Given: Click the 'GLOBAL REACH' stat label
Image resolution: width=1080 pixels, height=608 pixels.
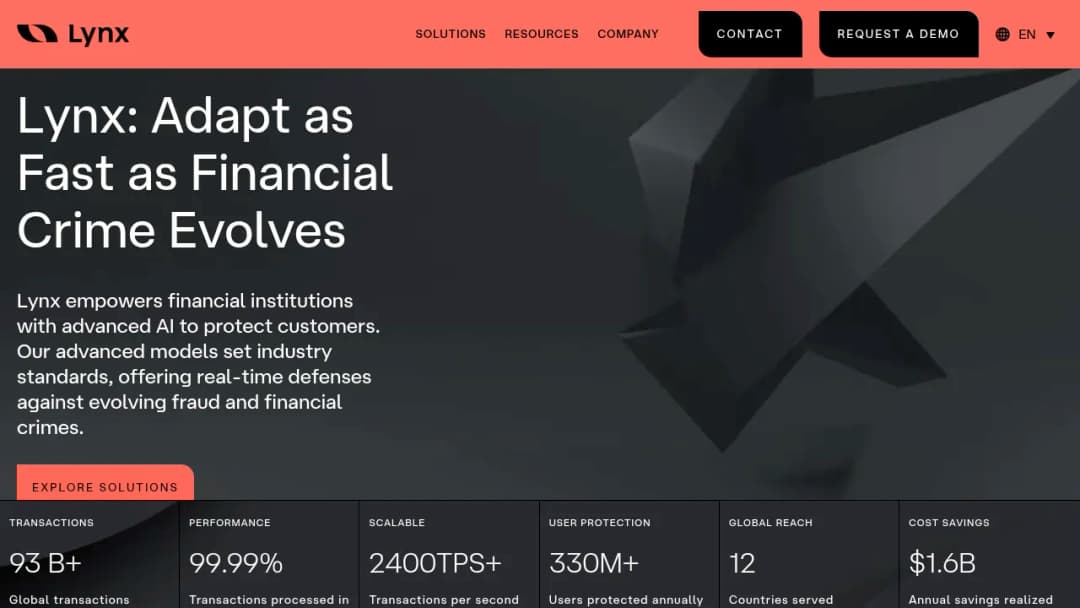Looking at the screenshot, I should tap(771, 523).
